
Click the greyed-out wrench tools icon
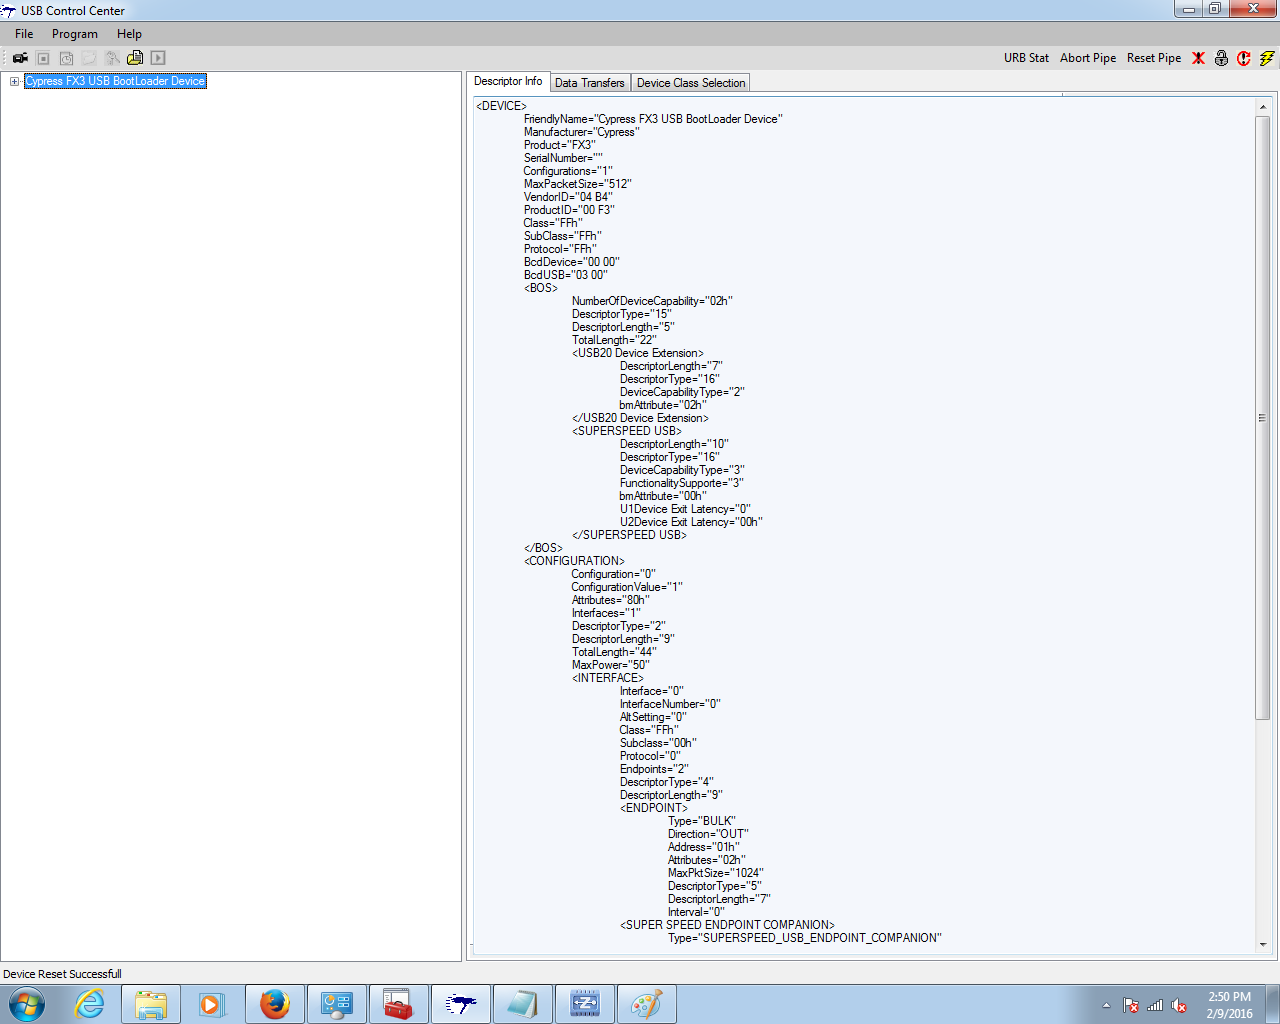coord(112,58)
